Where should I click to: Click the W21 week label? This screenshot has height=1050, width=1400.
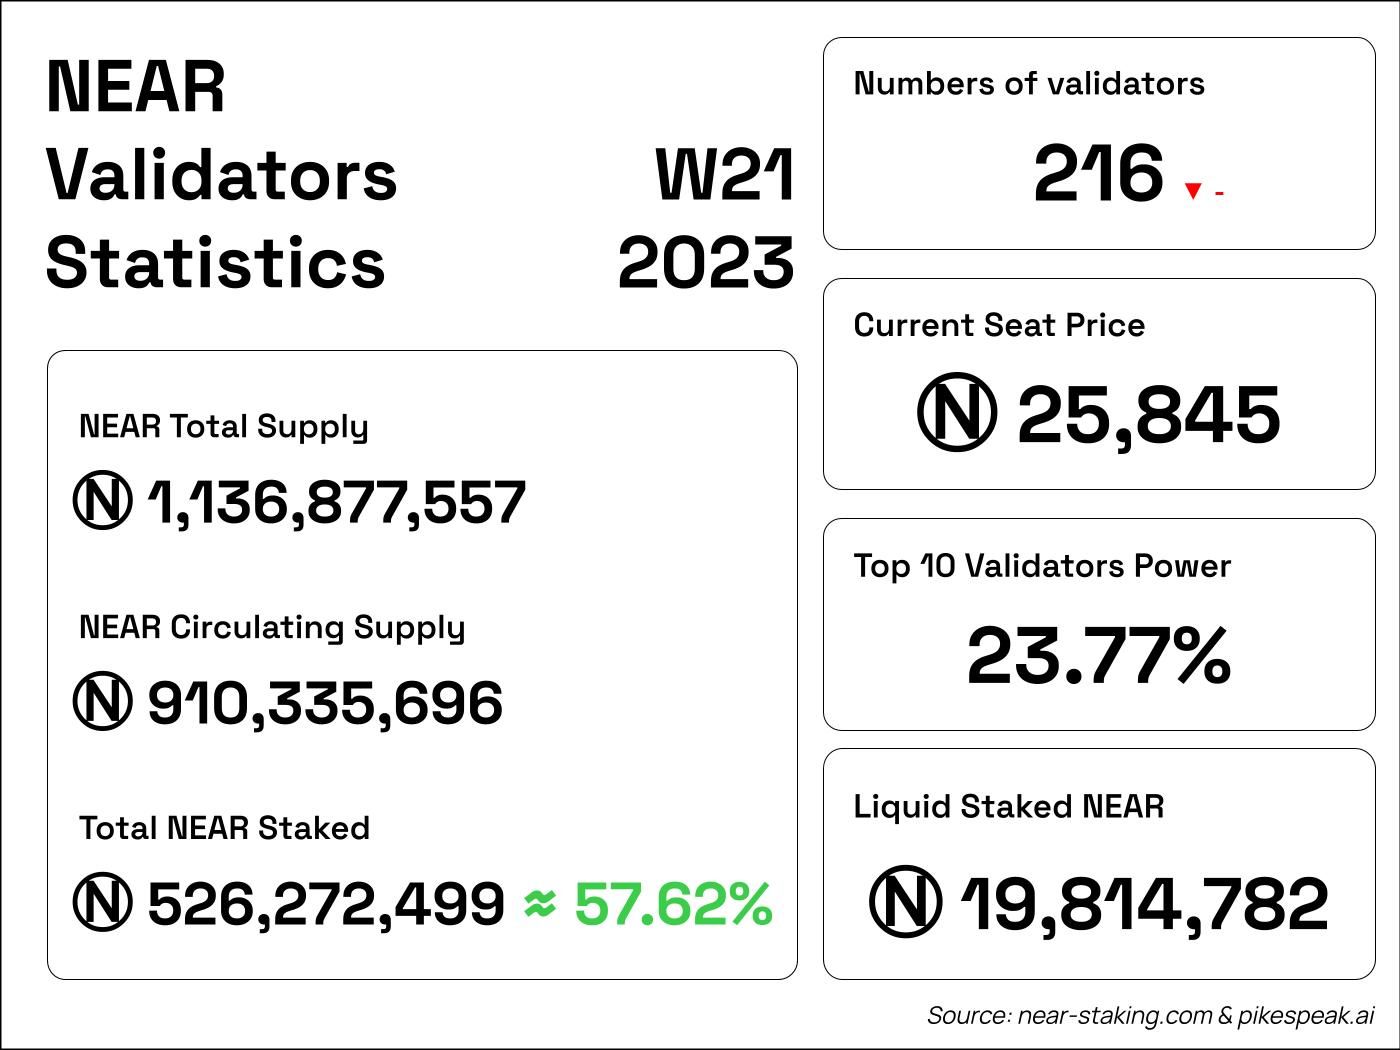point(725,176)
